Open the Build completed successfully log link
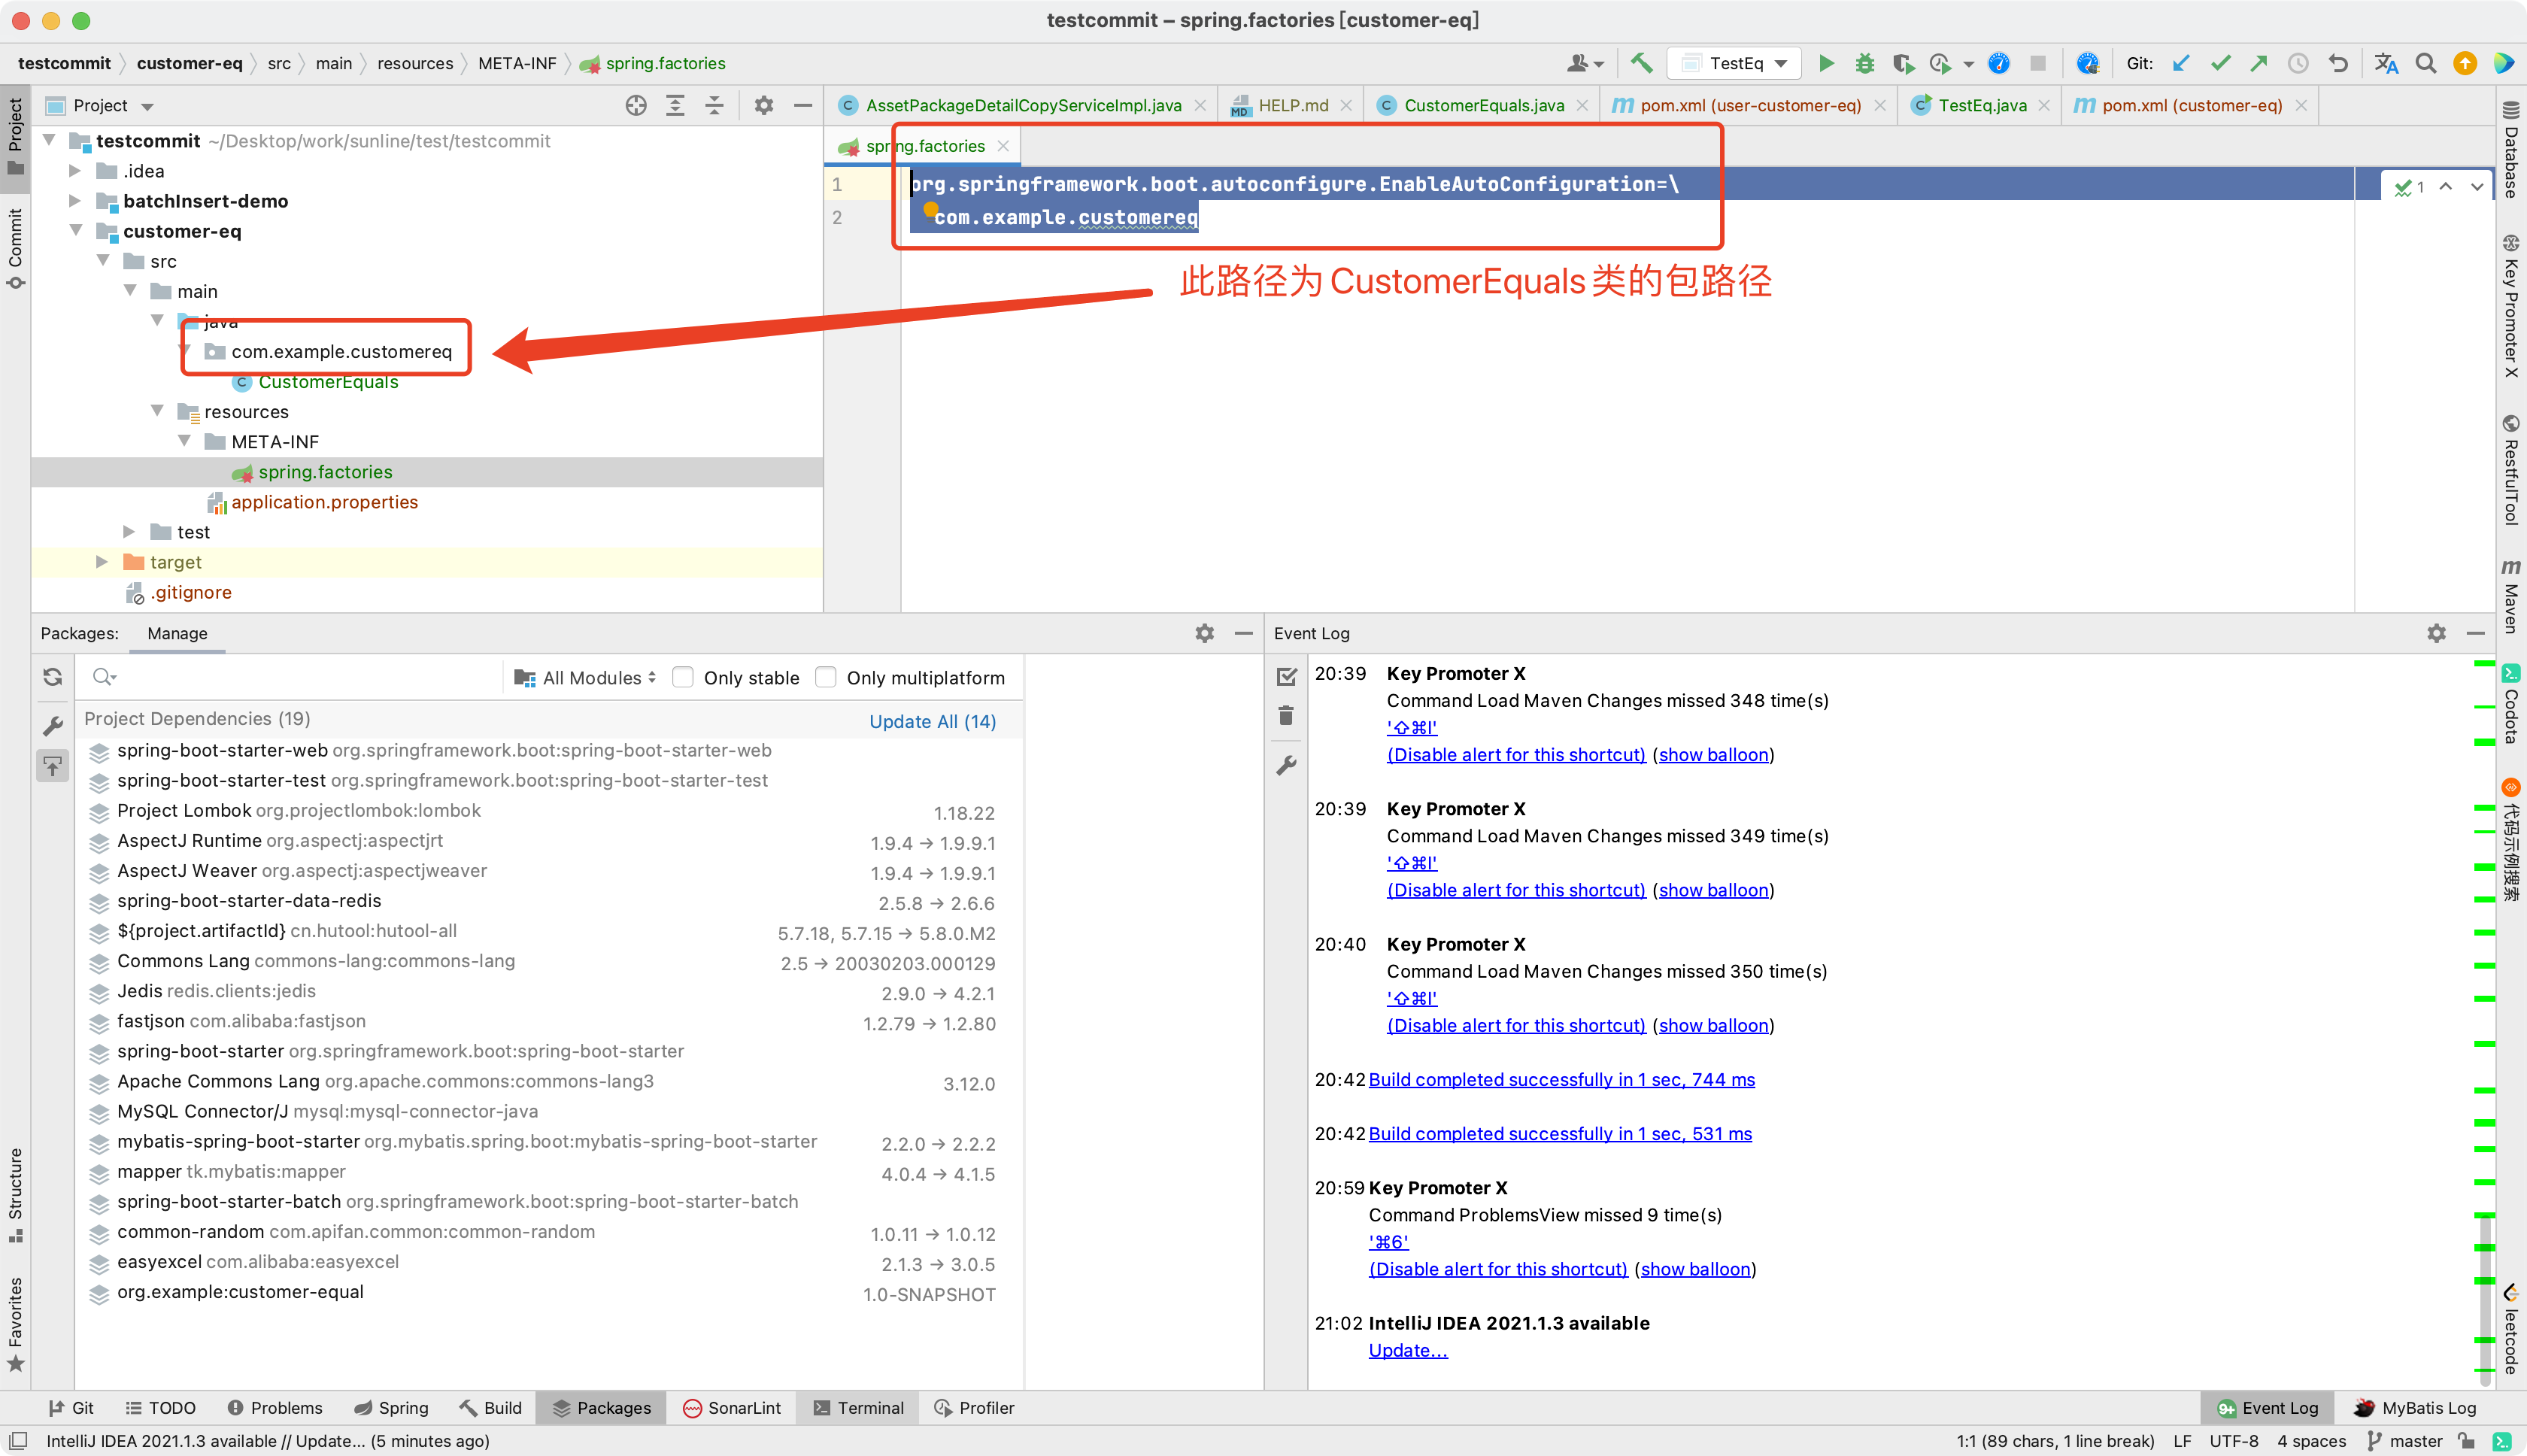This screenshot has height=1456, width=2527. [1562, 1079]
